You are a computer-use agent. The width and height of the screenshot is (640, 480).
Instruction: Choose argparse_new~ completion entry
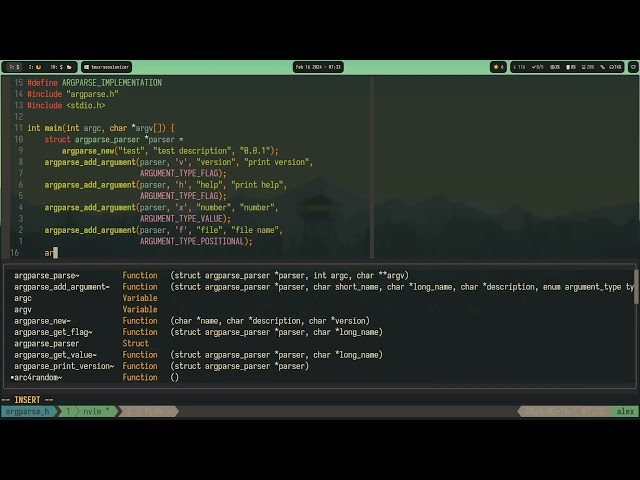[x=42, y=321]
